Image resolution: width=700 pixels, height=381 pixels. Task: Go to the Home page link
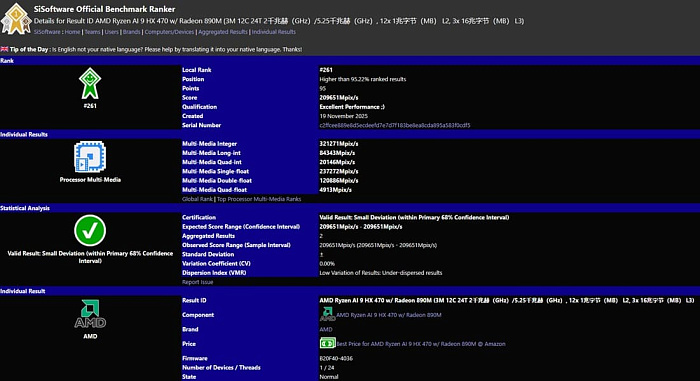click(x=72, y=32)
